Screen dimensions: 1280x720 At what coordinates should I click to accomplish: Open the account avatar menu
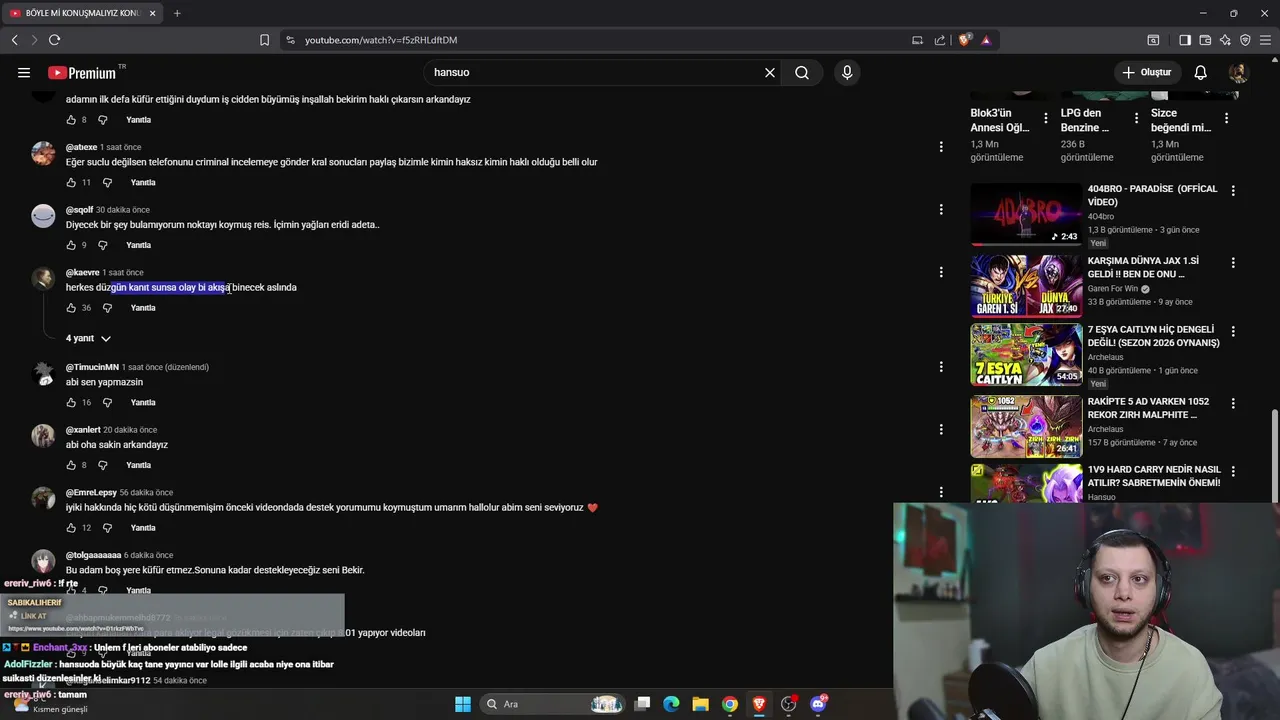pos(1238,72)
